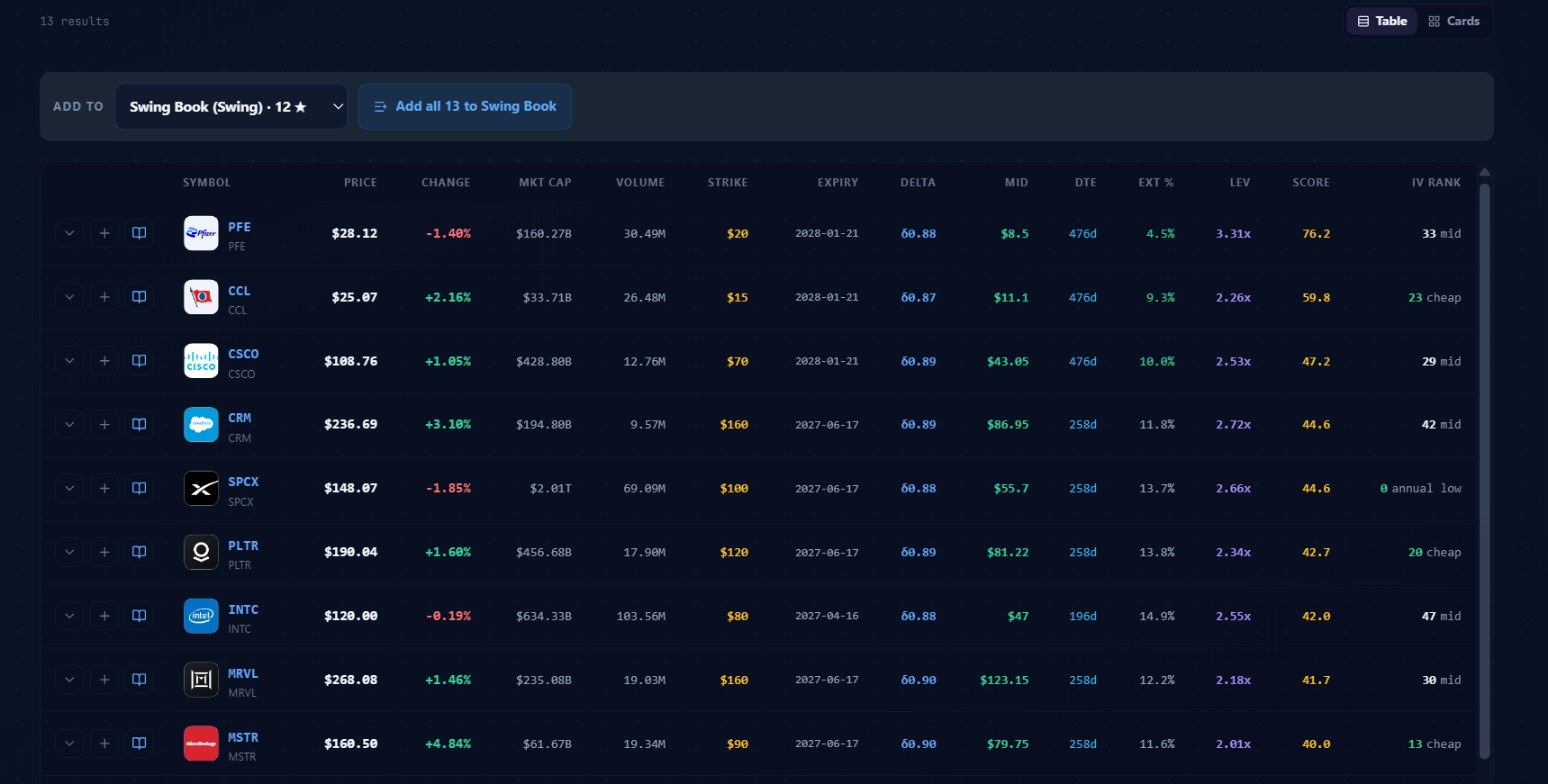Click the Salesforce logo in CRM row

click(201, 425)
